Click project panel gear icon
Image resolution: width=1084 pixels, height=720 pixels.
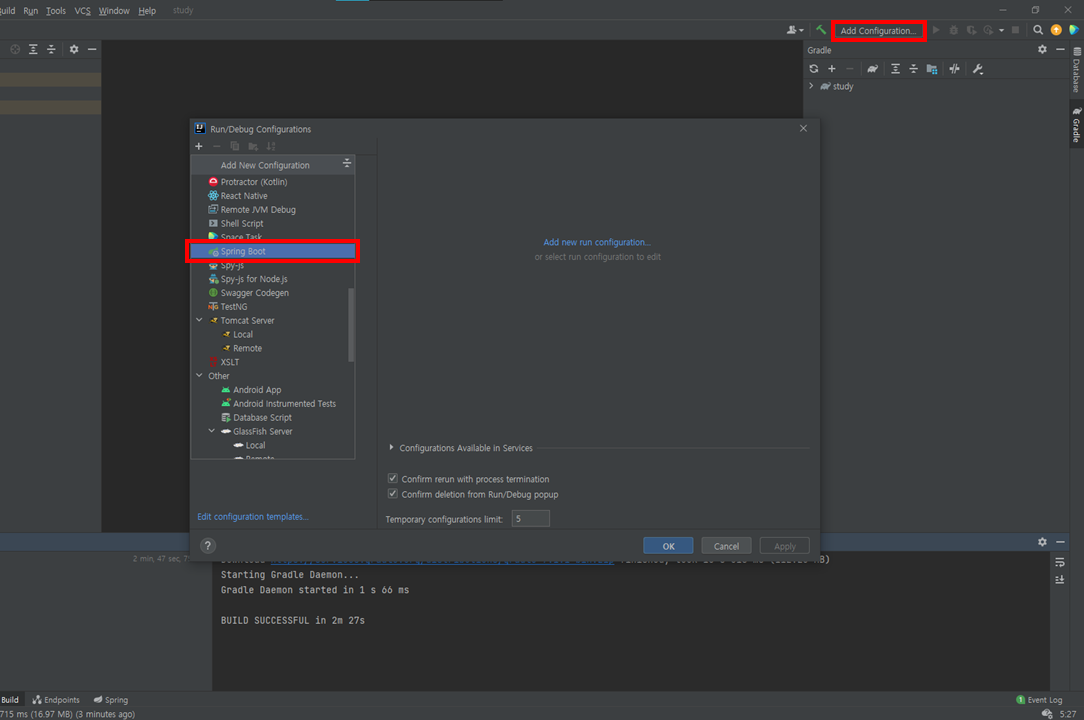click(73, 49)
